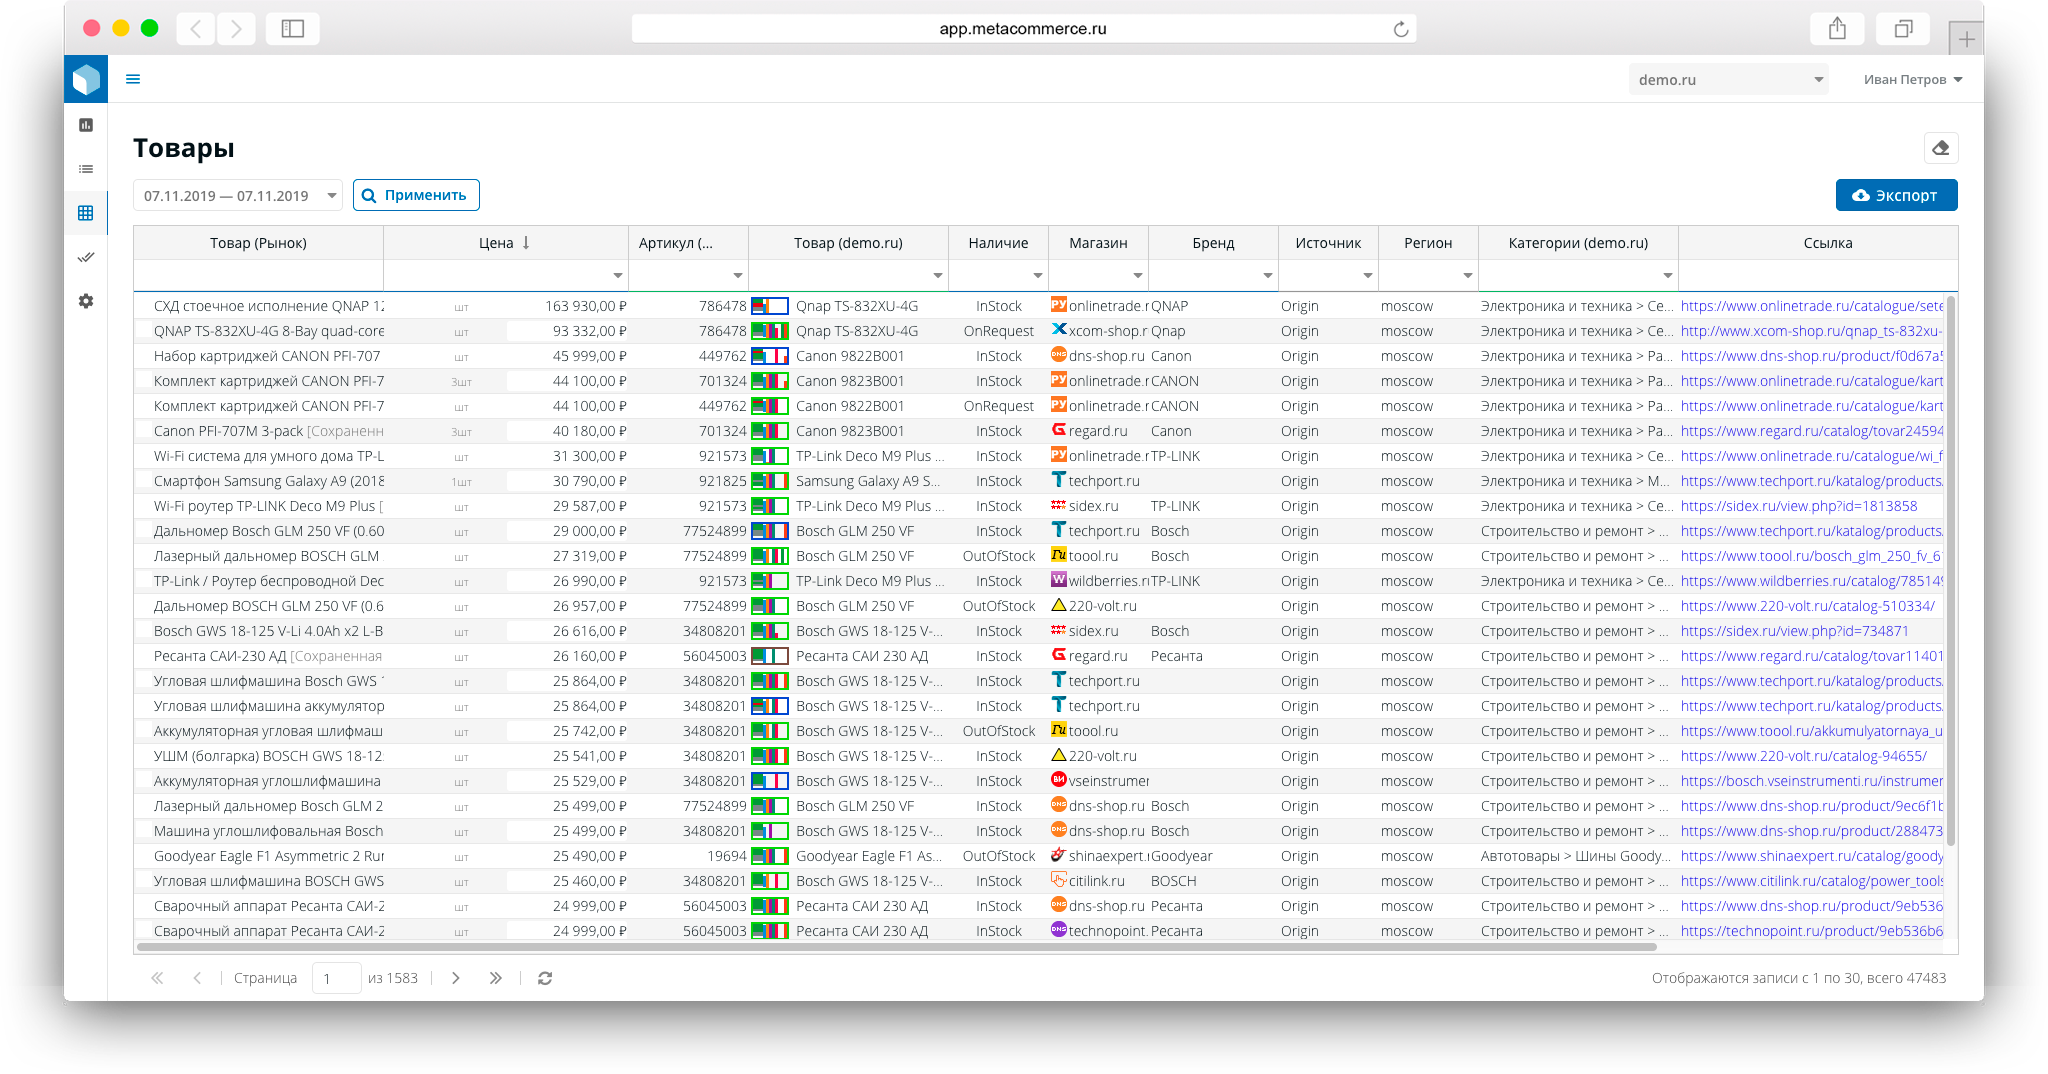This screenshot has width=2048, height=1074.
Task: Click the price chart thumbnail for article 163 930,00 row
Action: [x=770, y=306]
